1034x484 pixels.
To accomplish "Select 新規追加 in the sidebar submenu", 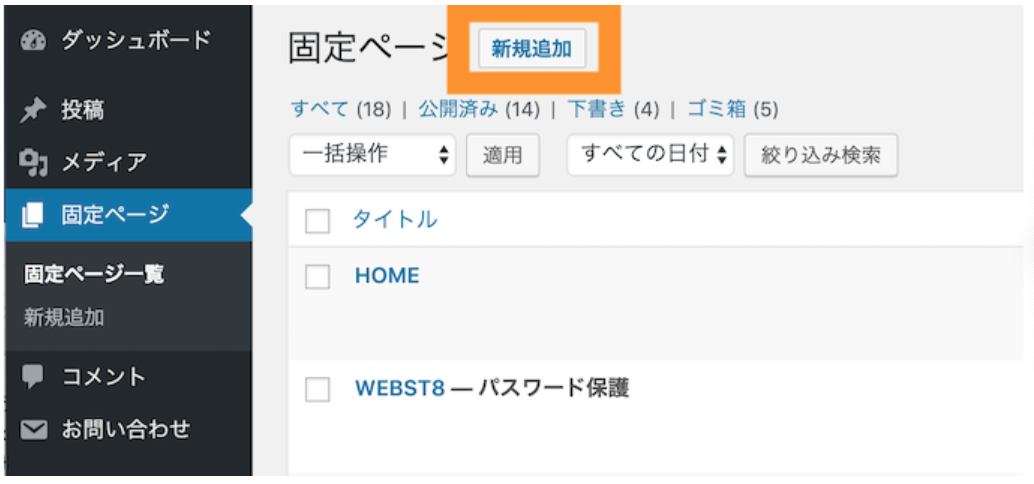I will (64, 318).
